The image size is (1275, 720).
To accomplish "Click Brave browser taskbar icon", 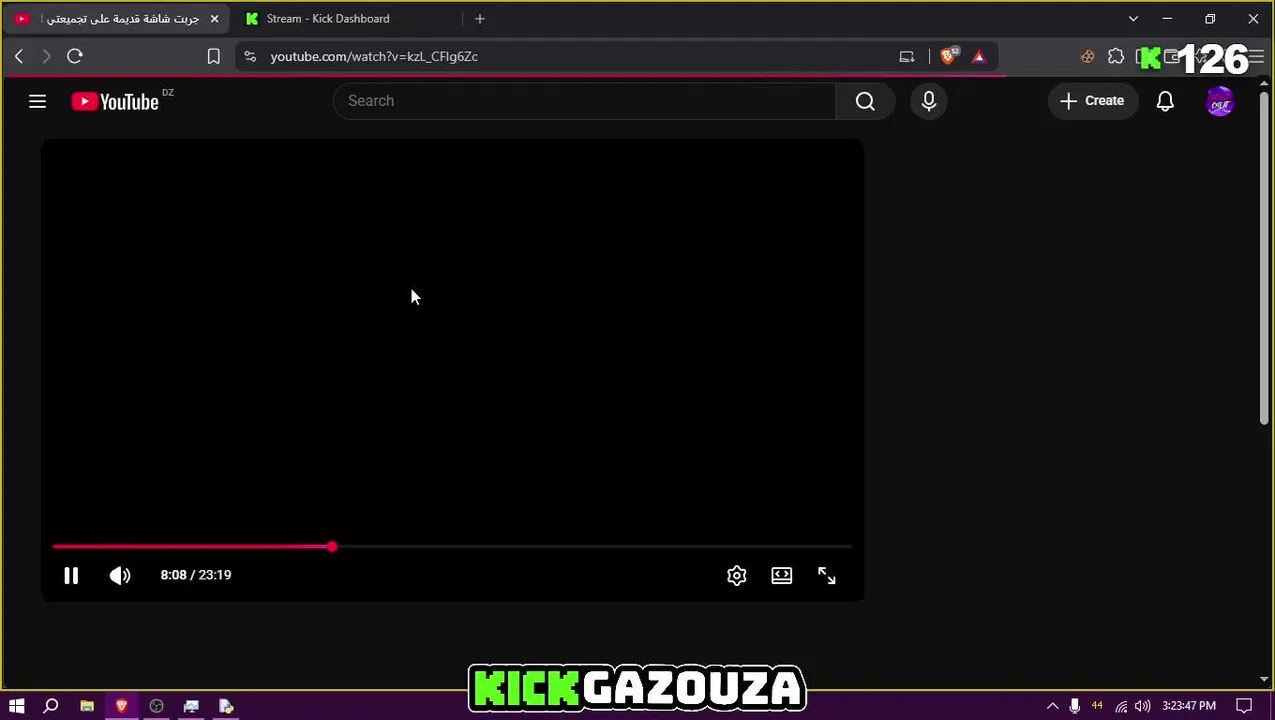I will click(122, 706).
